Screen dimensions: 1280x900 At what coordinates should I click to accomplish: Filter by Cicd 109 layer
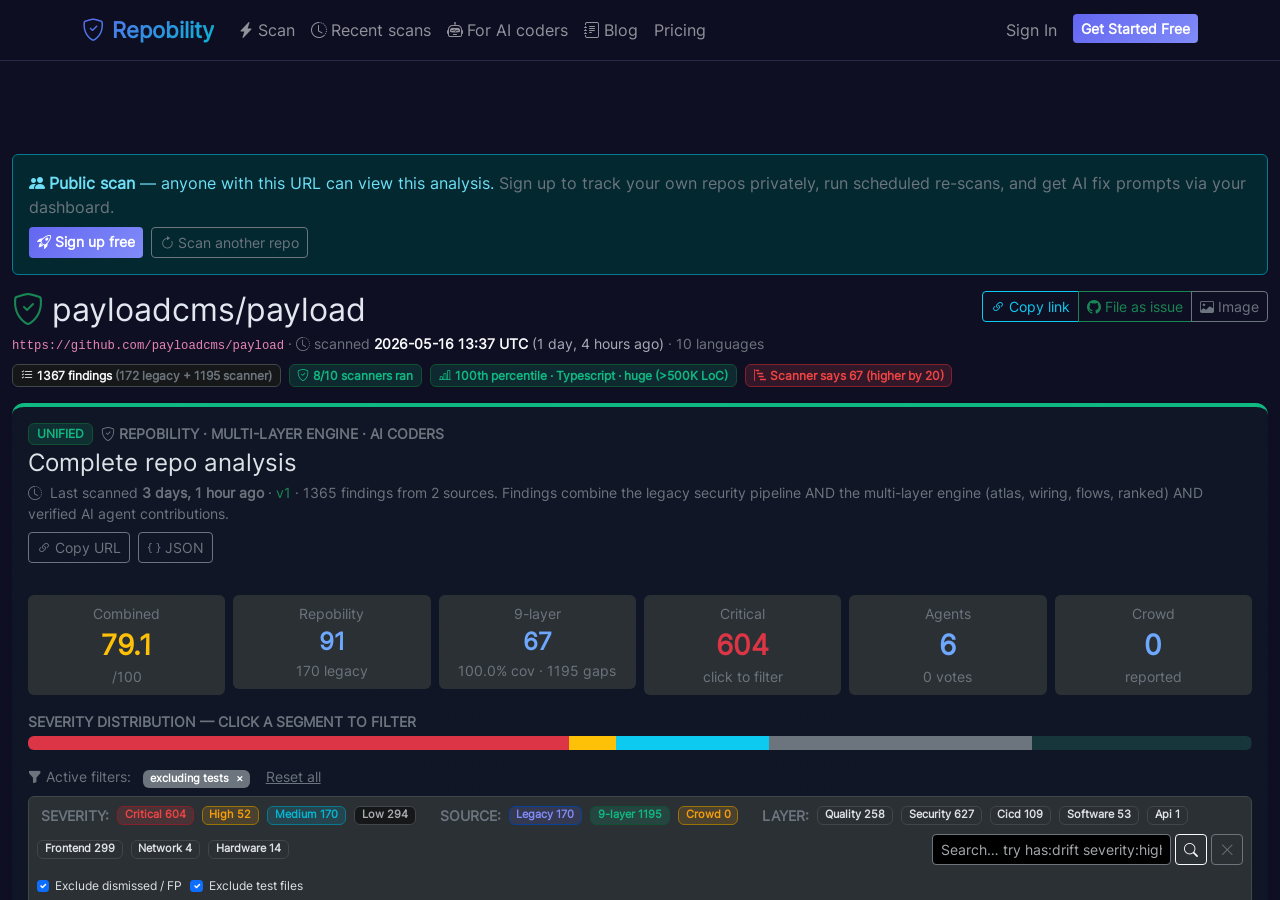click(x=1020, y=815)
